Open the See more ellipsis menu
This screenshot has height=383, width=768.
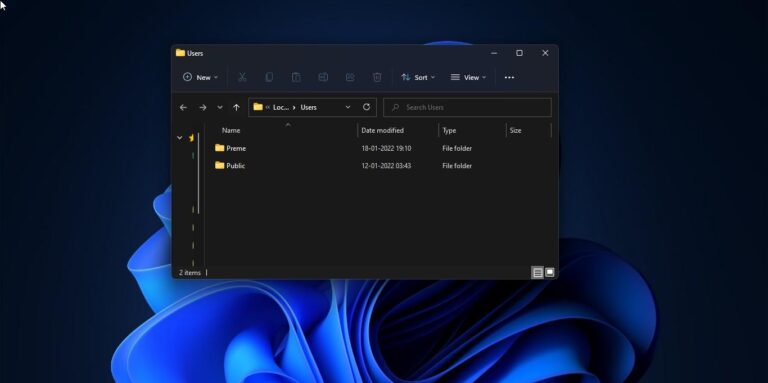click(x=509, y=77)
